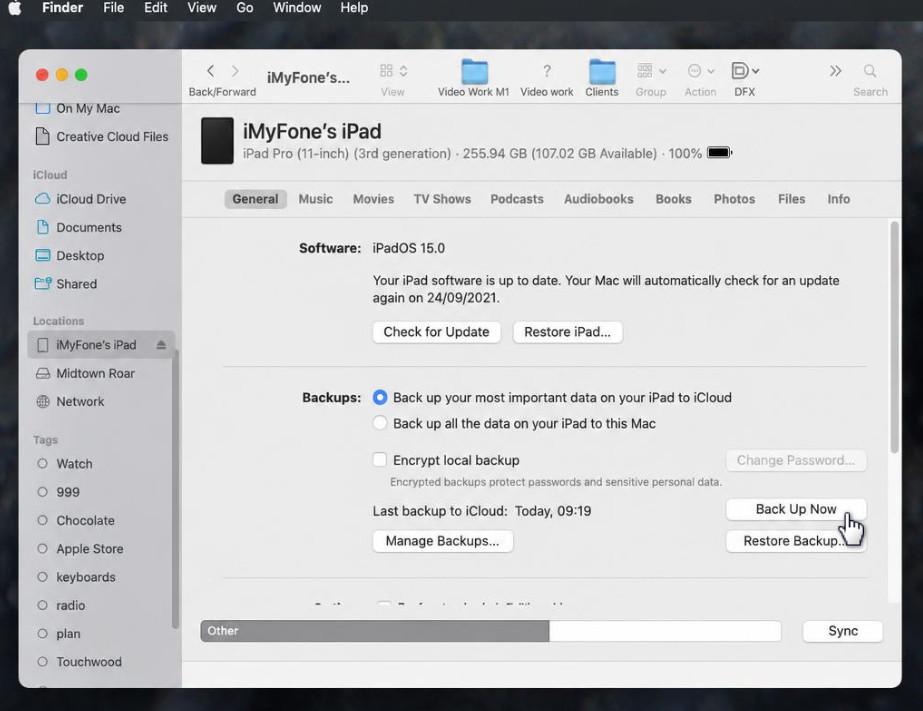923x711 pixels.
Task: Expand the toolbar overflow chevrons
Action: click(x=835, y=71)
